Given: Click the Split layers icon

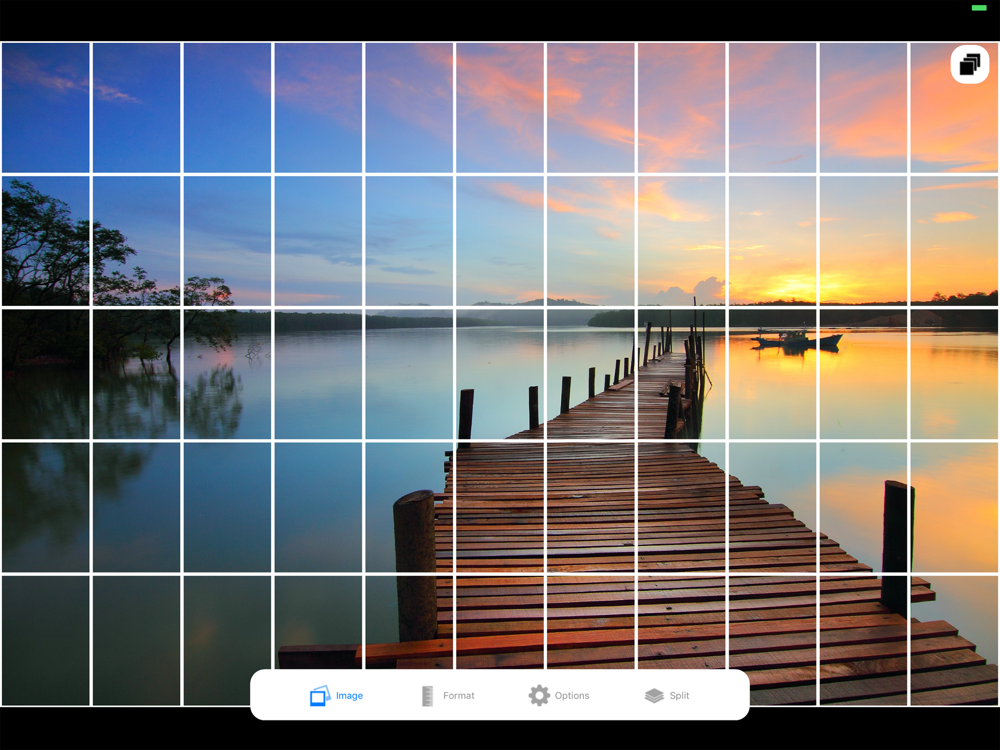Looking at the screenshot, I should 654,695.
